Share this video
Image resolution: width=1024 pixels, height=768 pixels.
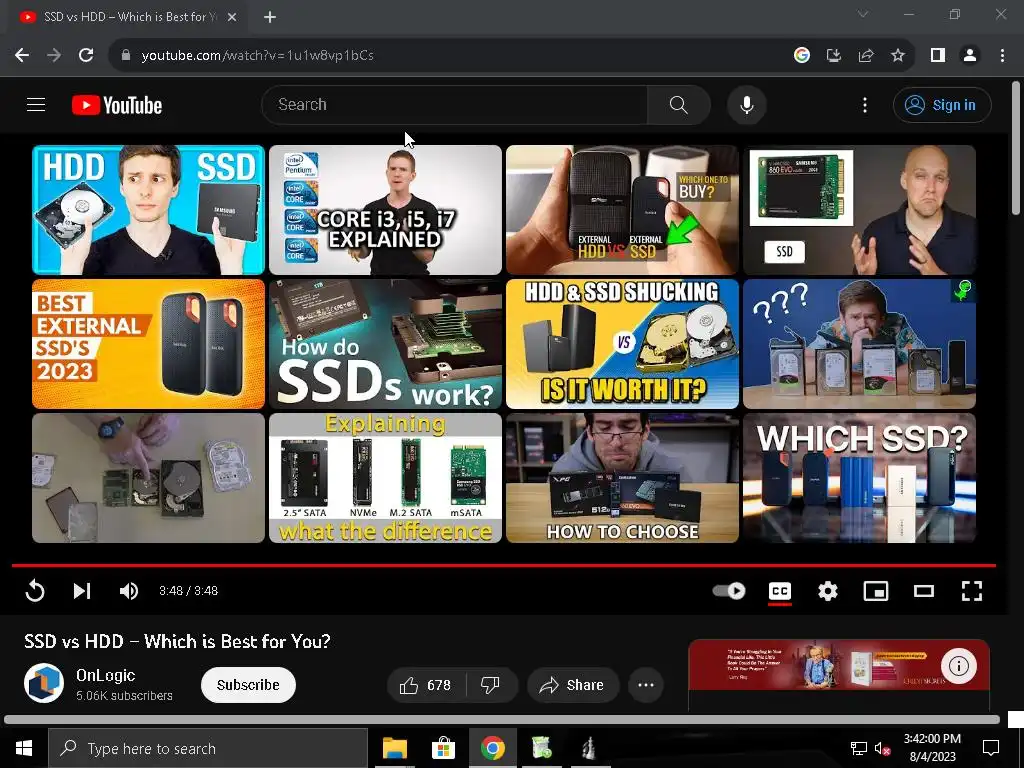pyautogui.click(x=573, y=685)
